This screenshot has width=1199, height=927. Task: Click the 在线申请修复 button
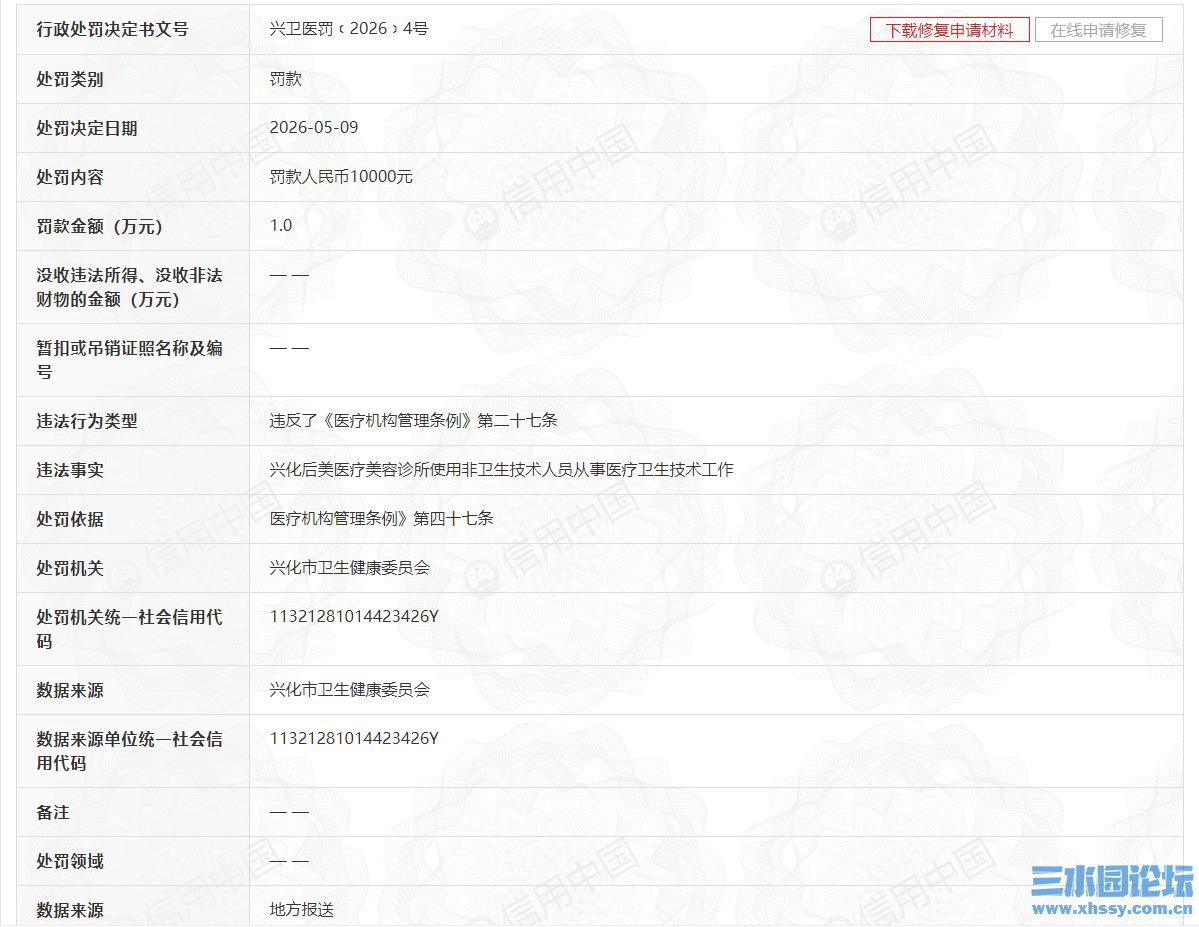tap(1098, 30)
